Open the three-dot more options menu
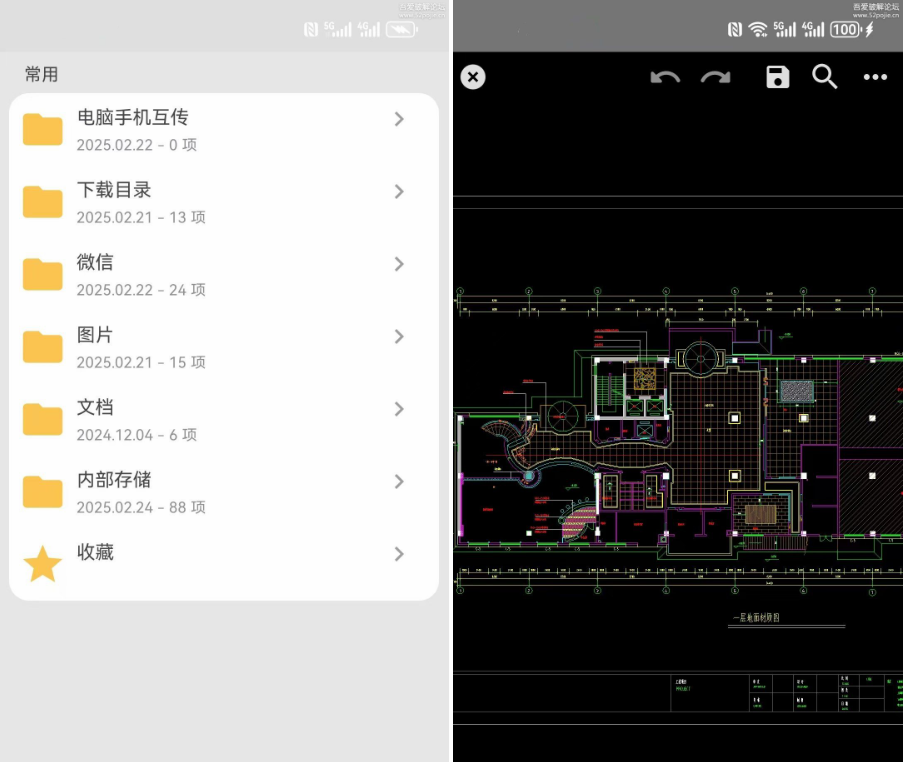This screenshot has height=762, width=905. coord(875,78)
